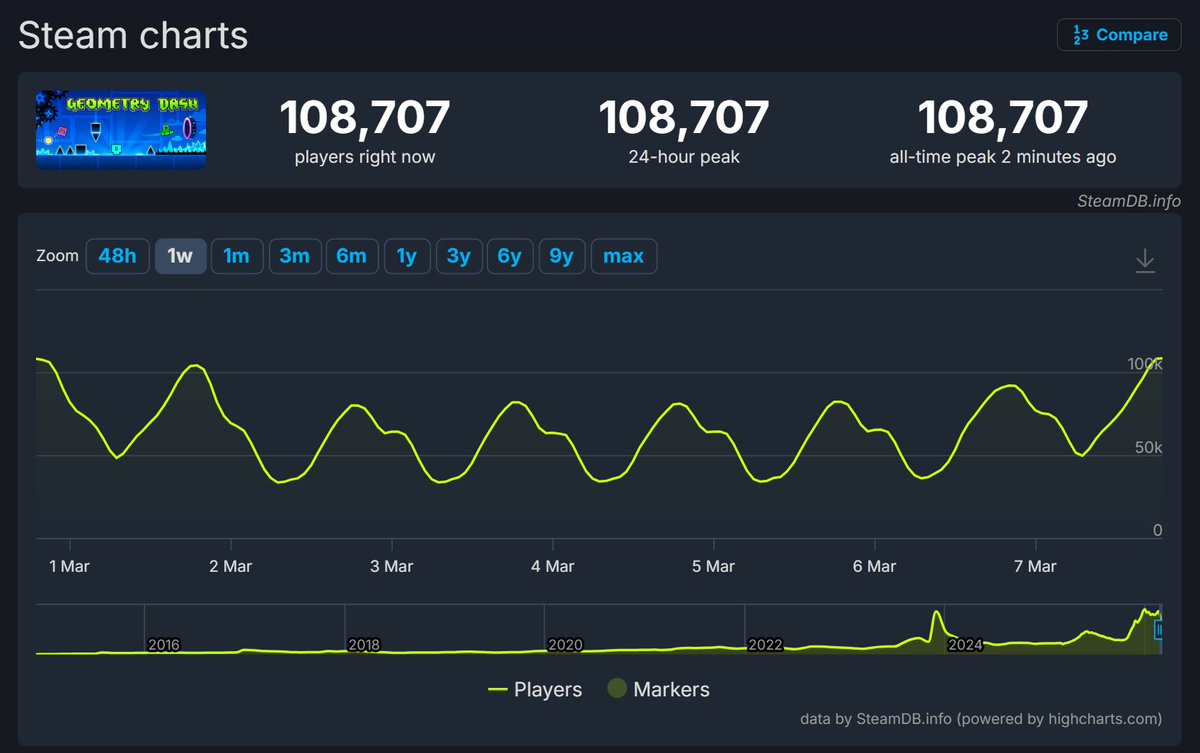
Task: Set chart zoom to 6m
Action: pos(351,256)
